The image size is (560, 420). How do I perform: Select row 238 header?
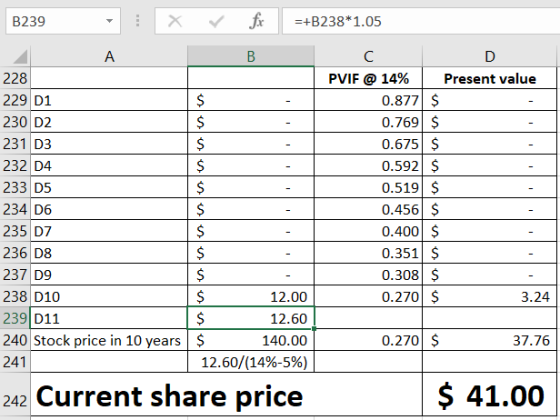coord(15,296)
